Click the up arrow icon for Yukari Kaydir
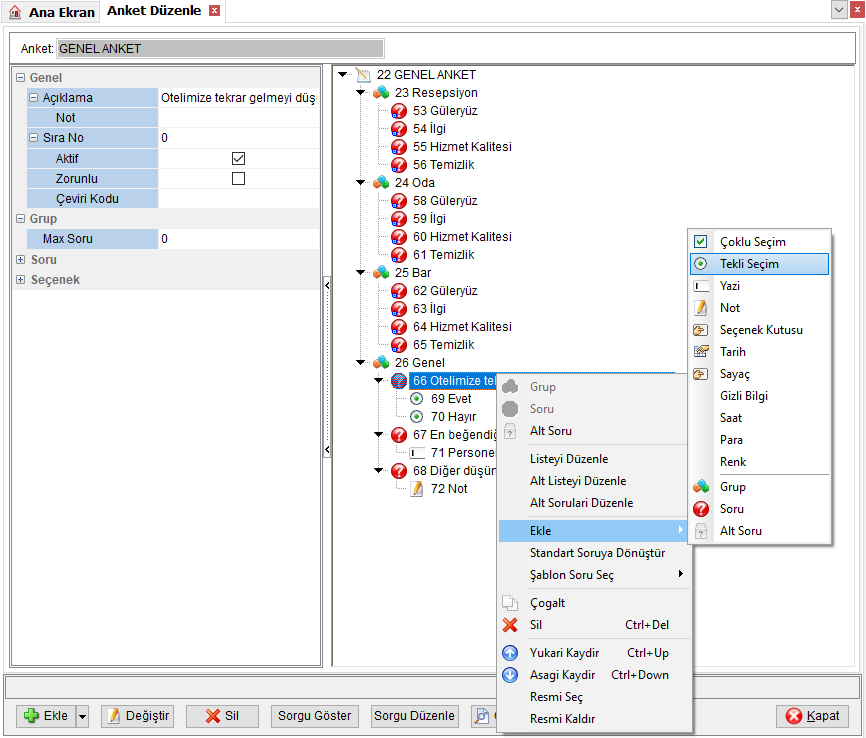This screenshot has width=866, height=738. pos(510,653)
